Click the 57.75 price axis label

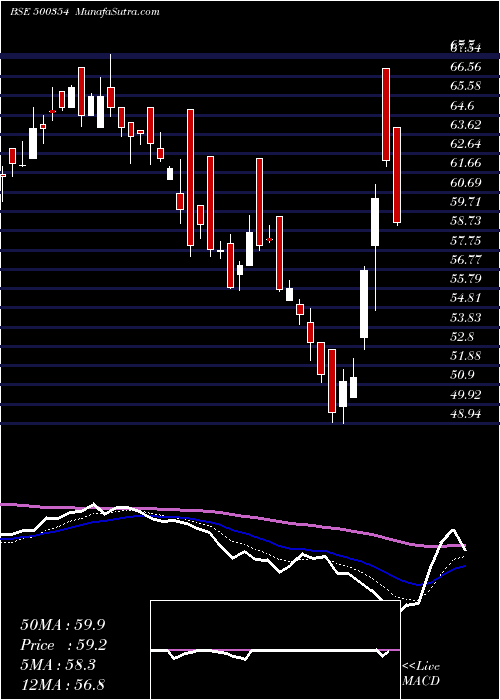[x=466, y=241]
